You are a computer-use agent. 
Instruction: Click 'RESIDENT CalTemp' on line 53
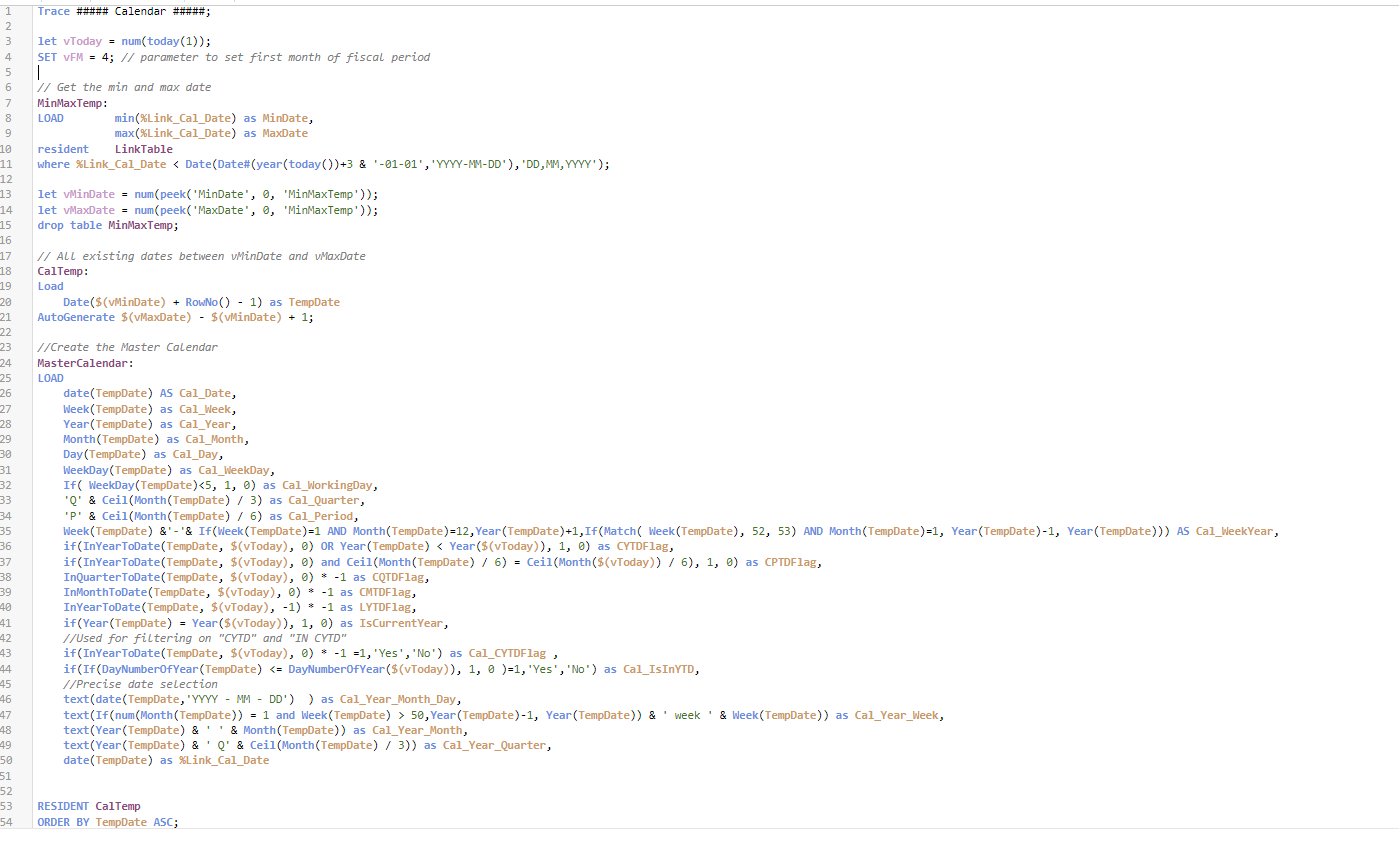tap(88, 806)
